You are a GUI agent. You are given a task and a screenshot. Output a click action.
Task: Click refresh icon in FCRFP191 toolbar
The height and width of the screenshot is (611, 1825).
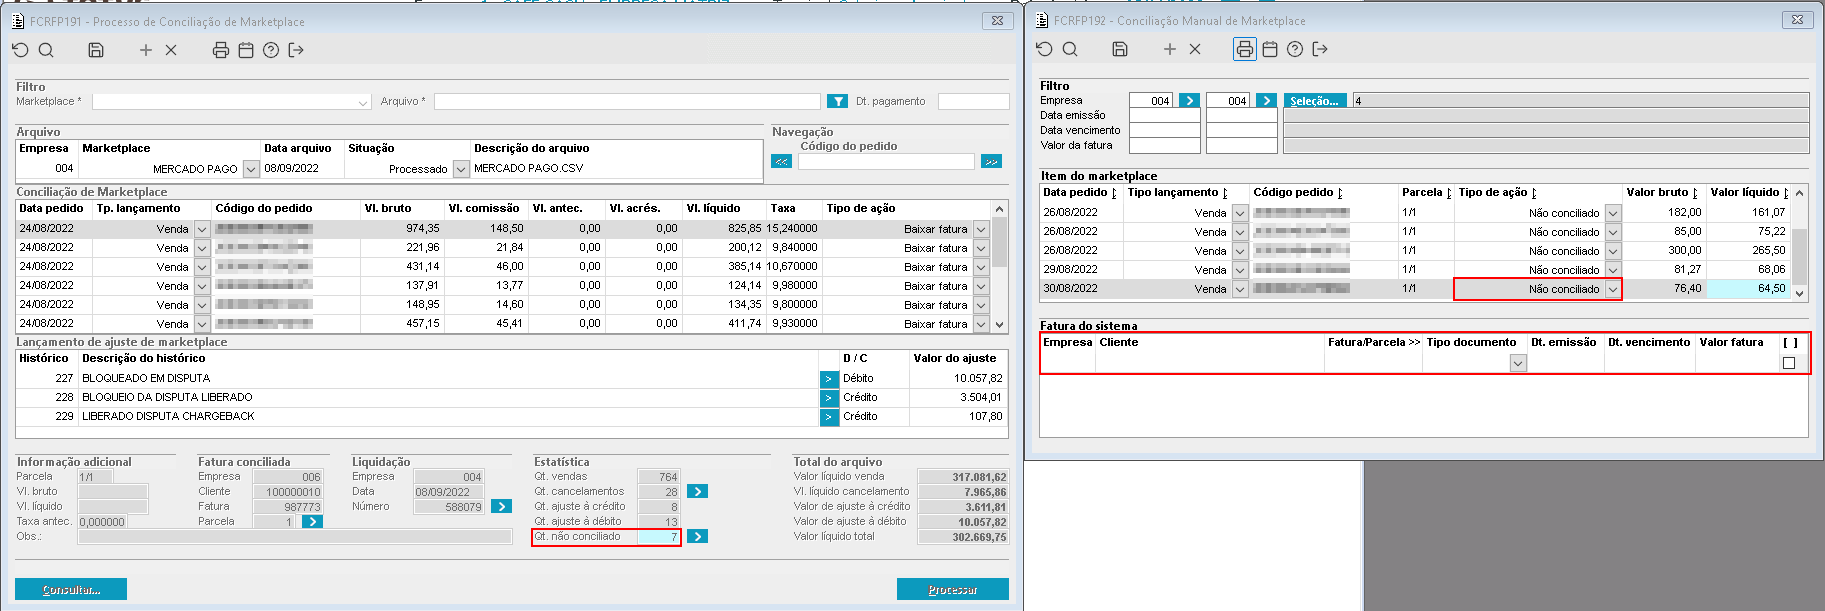20,50
